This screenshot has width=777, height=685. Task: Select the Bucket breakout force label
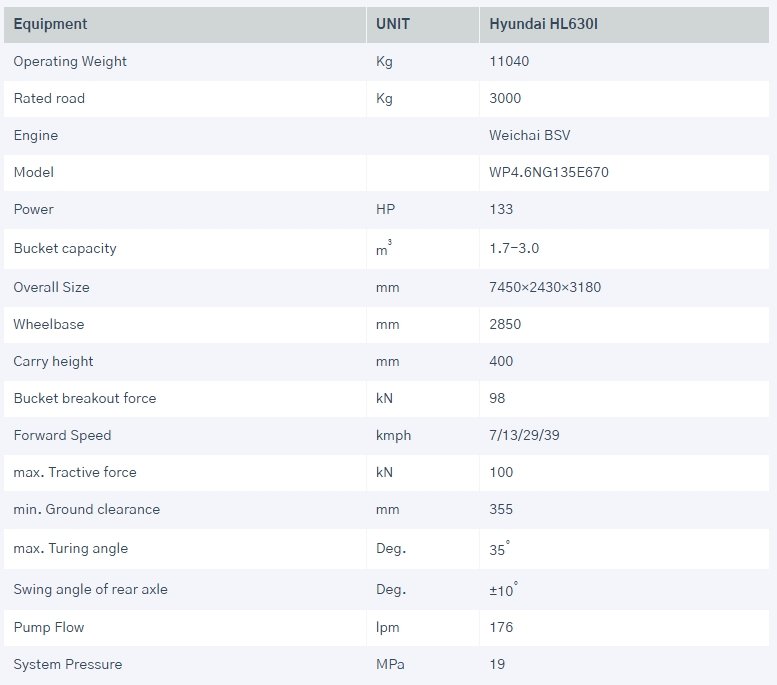[x=85, y=398]
